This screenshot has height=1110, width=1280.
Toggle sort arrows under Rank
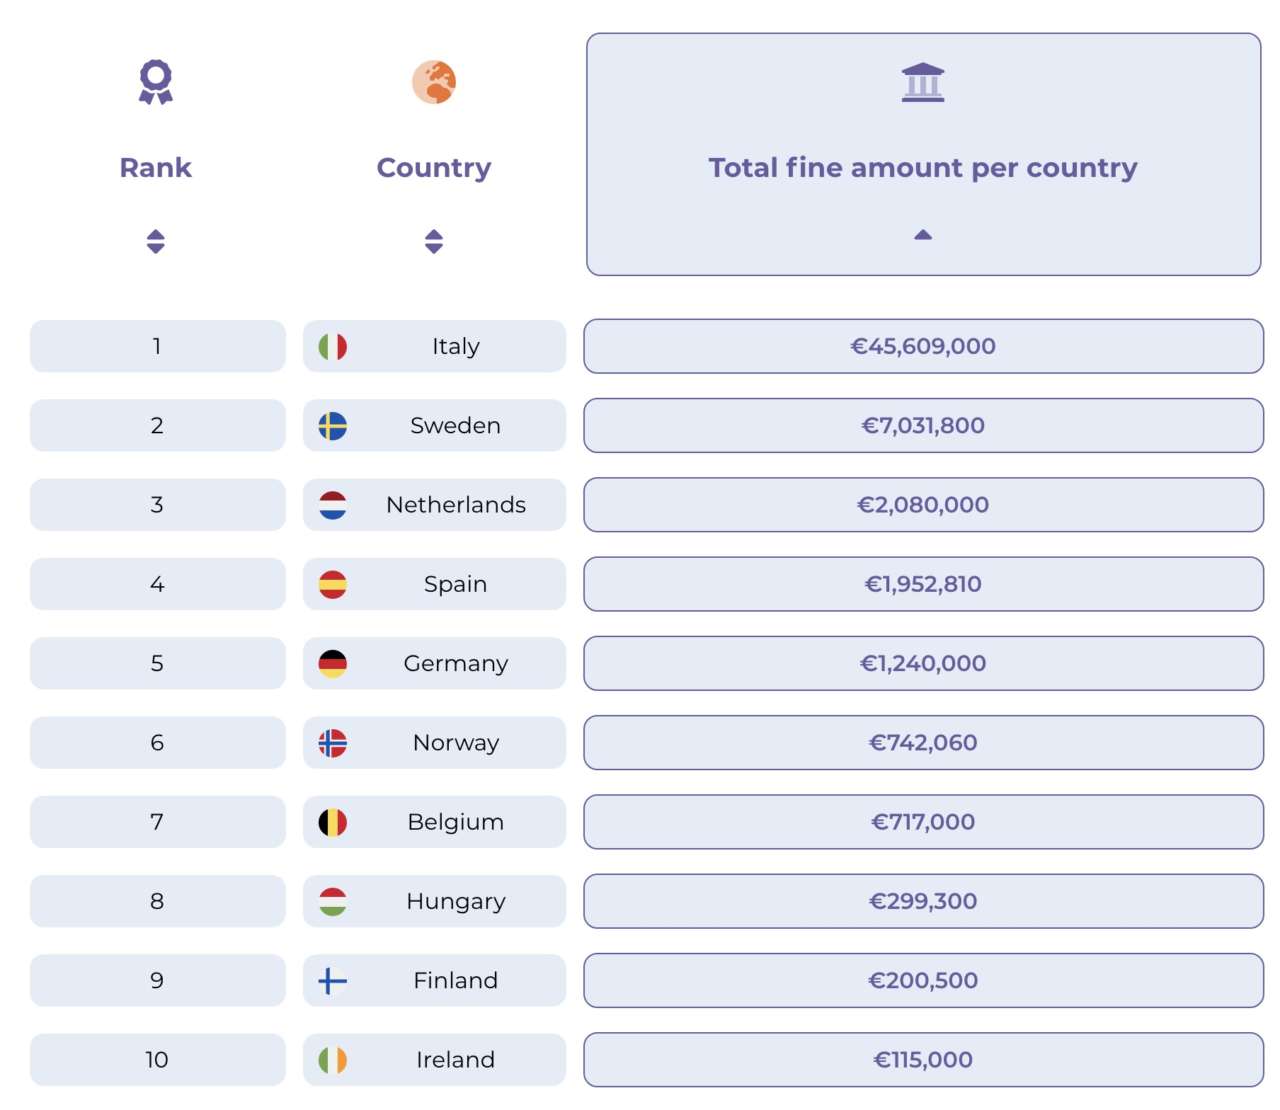(155, 241)
